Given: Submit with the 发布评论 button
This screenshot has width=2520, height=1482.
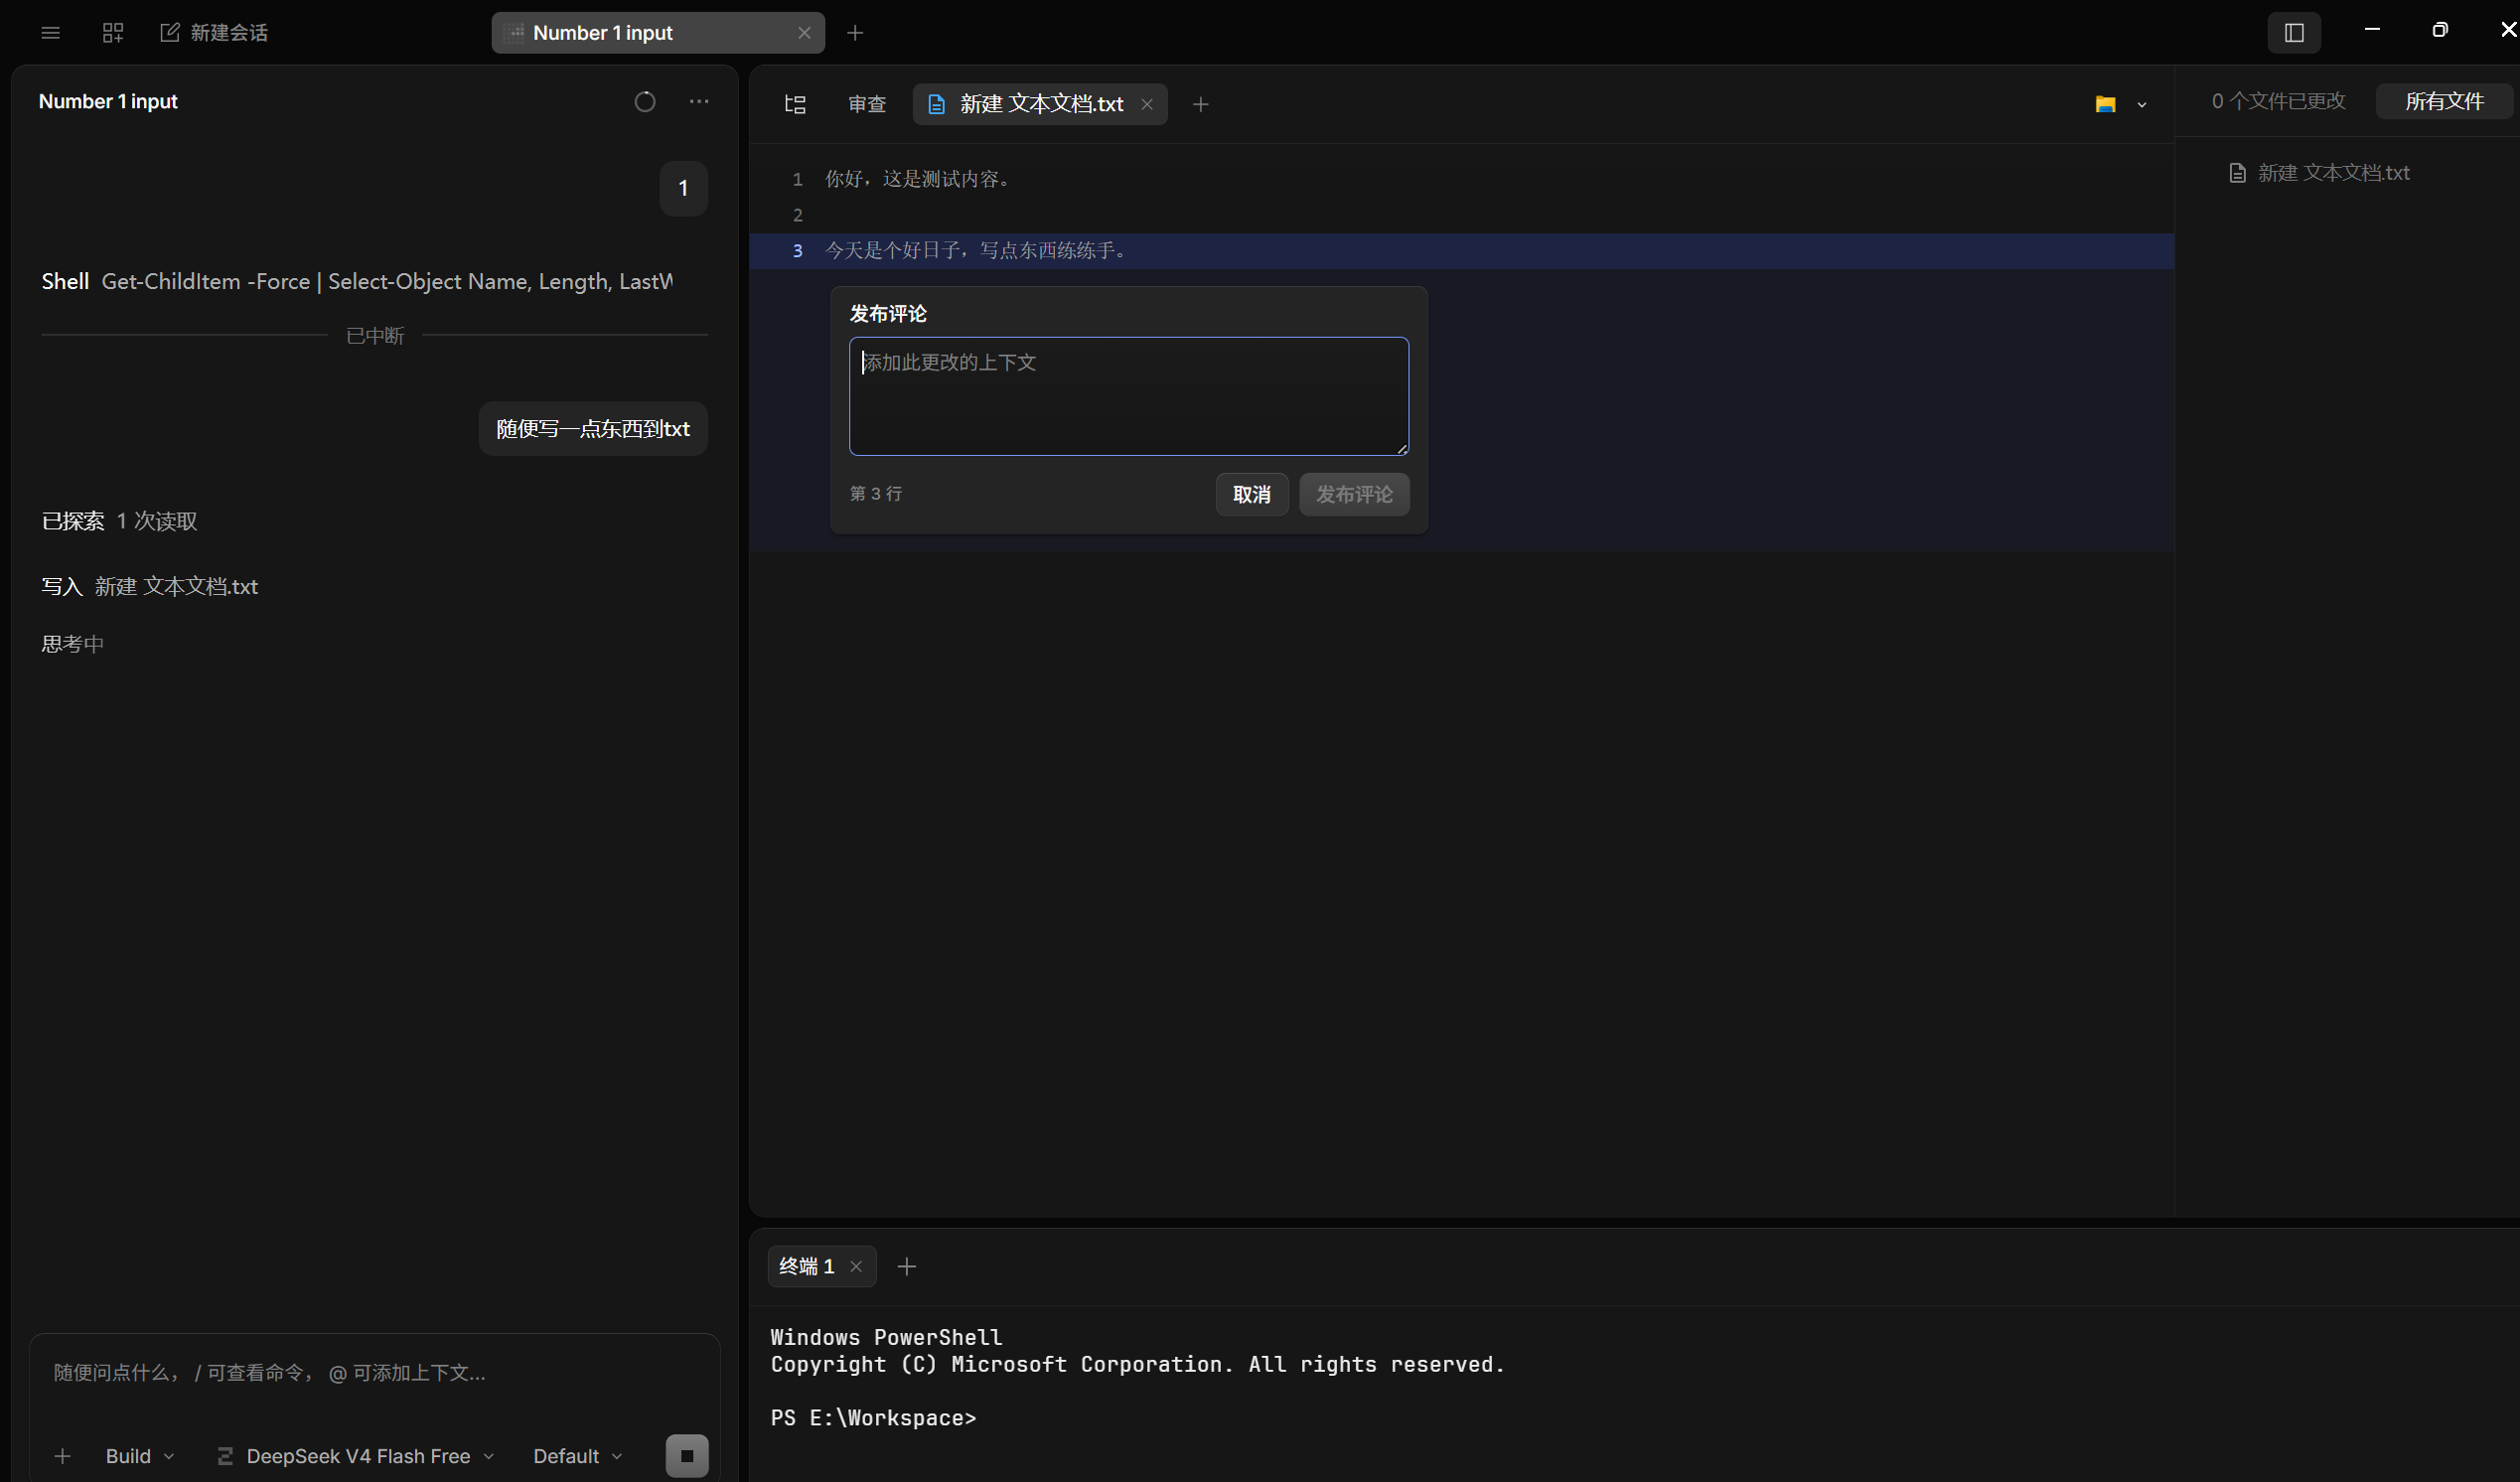Looking at the screenshot, I should tap(1354, 494).
